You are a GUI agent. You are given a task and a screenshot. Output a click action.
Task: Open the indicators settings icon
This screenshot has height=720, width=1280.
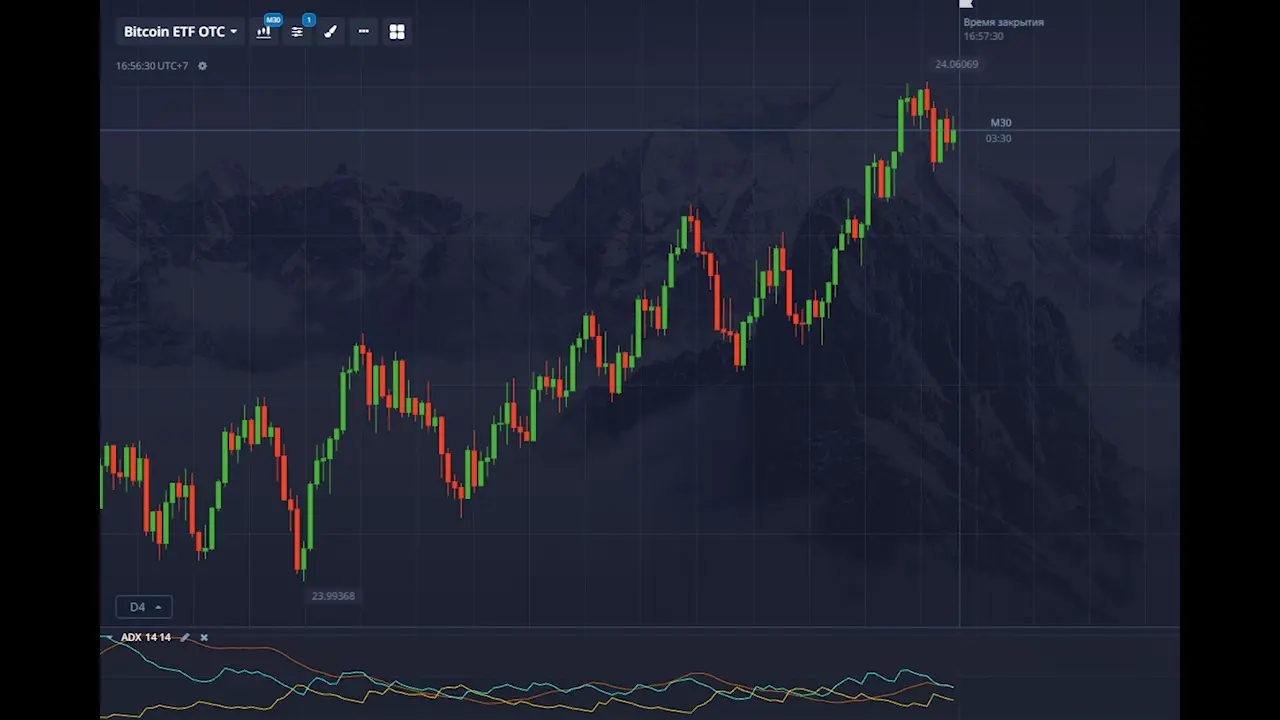(297, 32)
